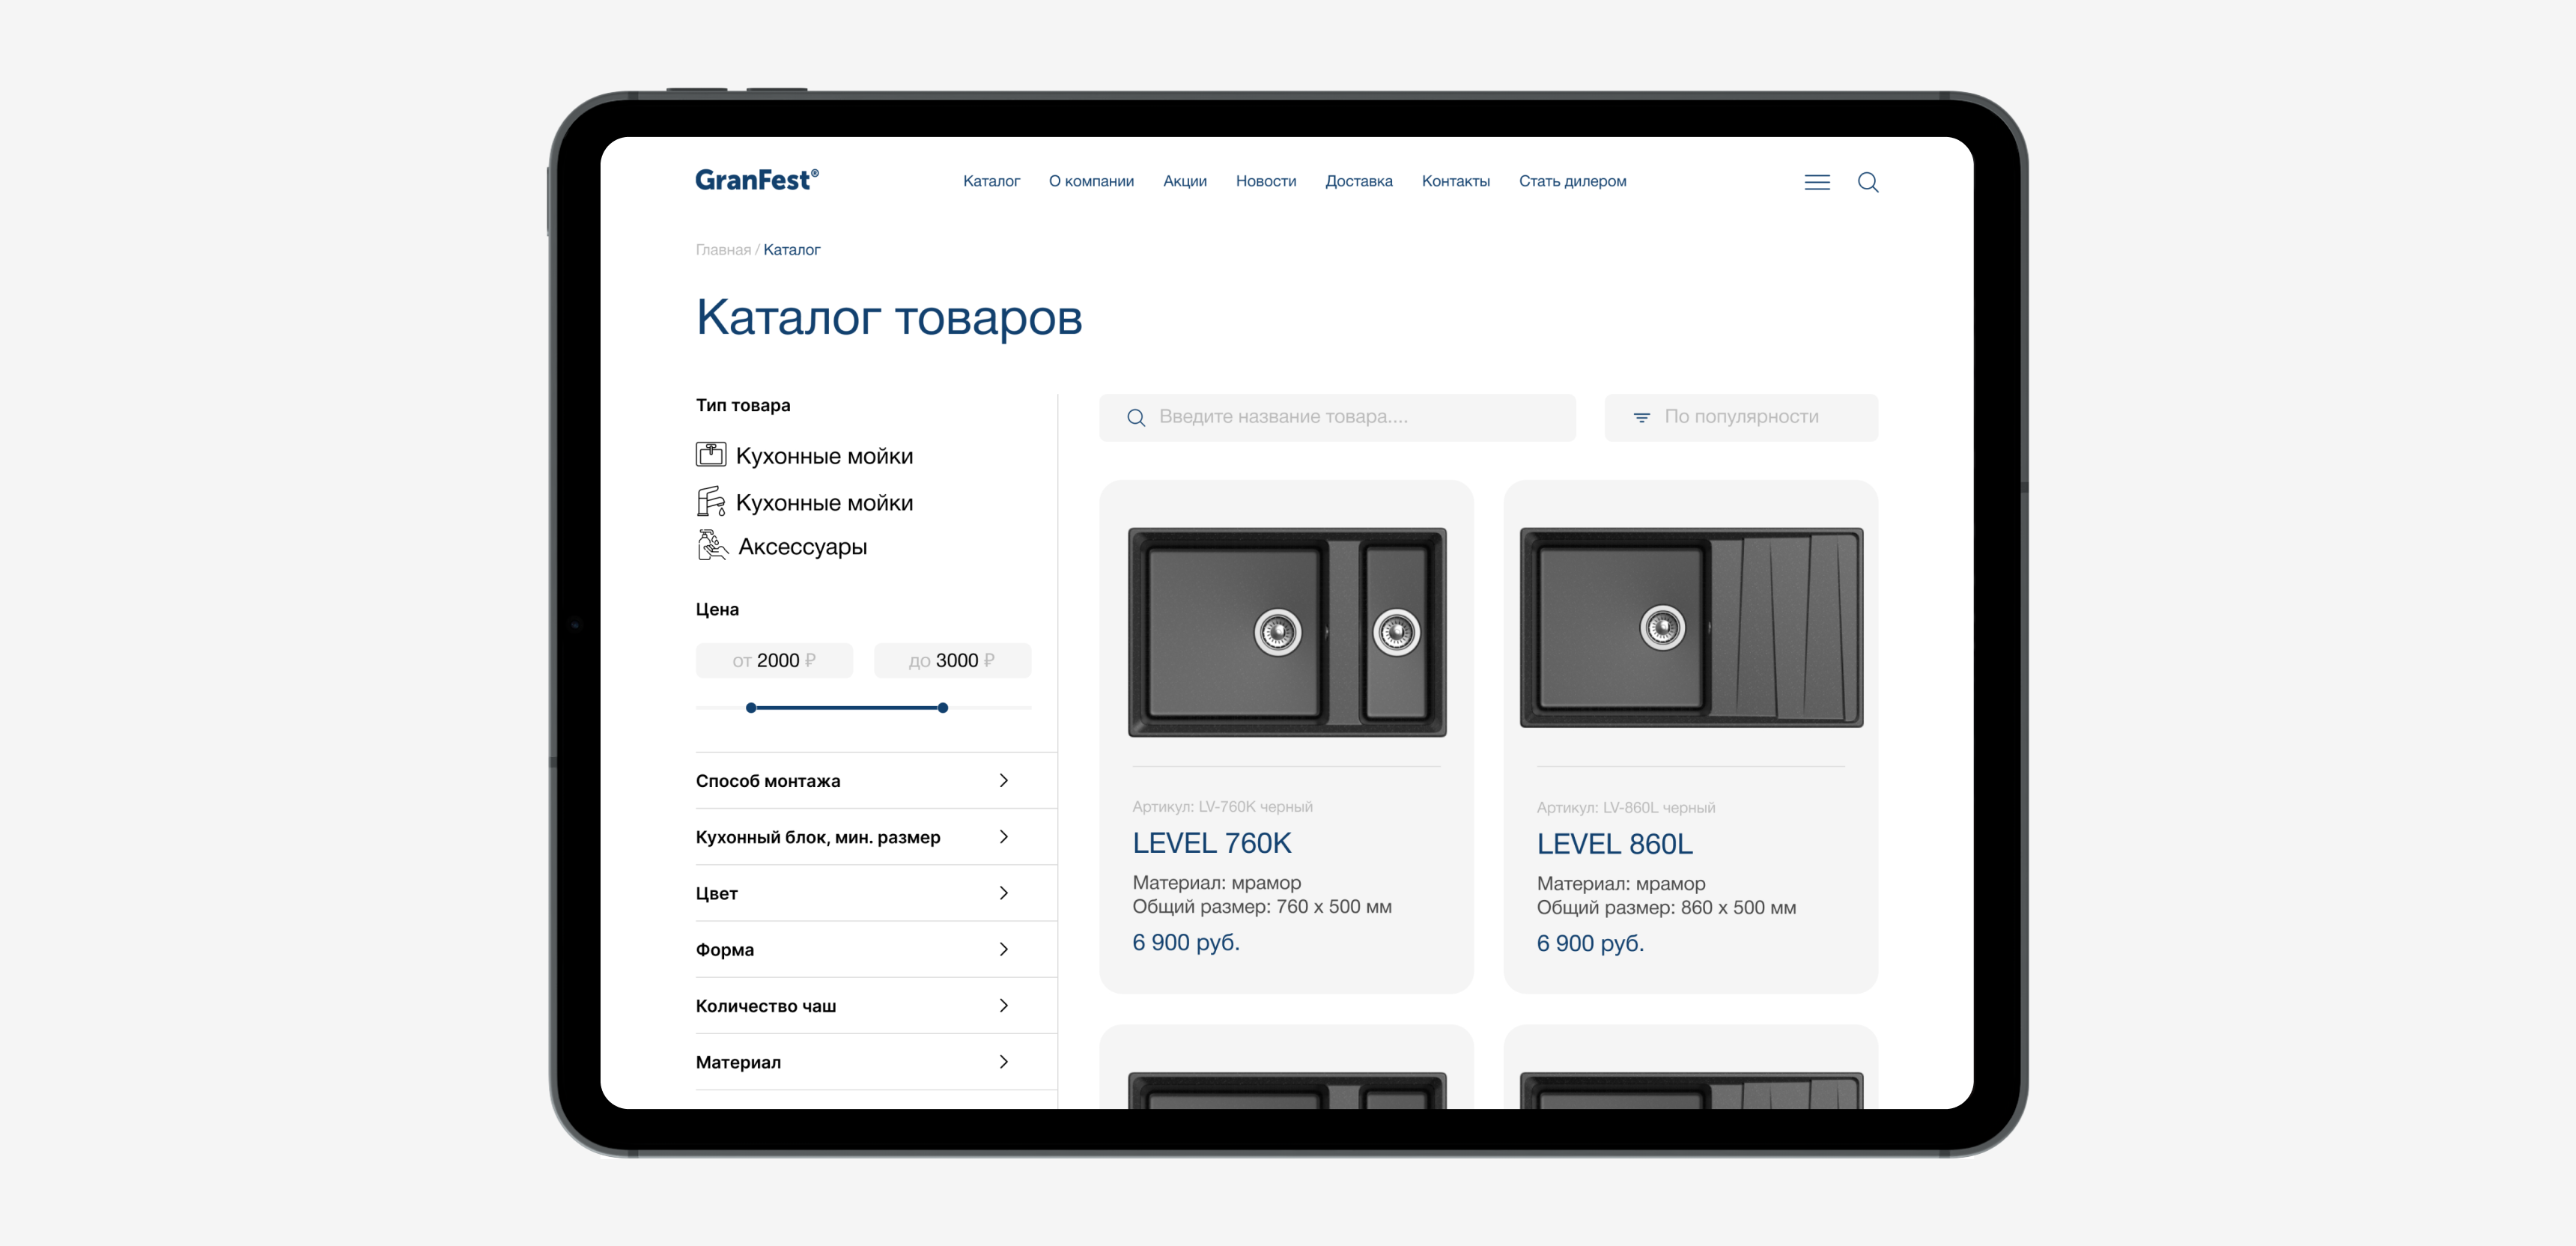The width and height of the screenshot is (2576, 1246).
Task: Click the GranFest logo
Action: click(757, 180)
